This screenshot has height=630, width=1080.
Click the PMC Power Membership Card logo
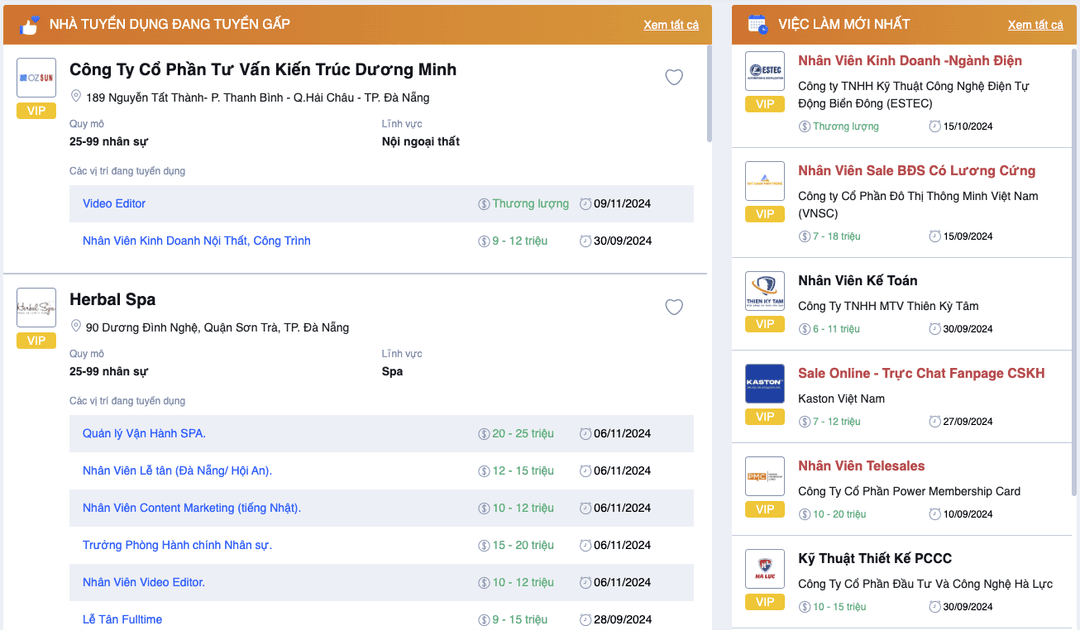point(765,476)
